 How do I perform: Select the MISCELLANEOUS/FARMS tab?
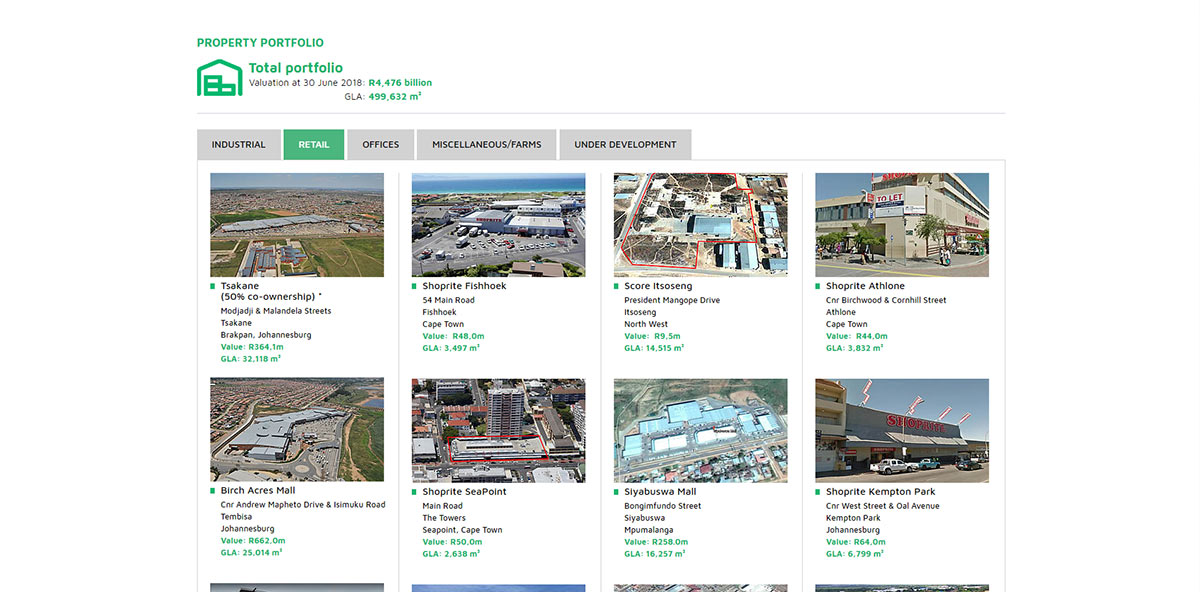[x=486, y=144]
